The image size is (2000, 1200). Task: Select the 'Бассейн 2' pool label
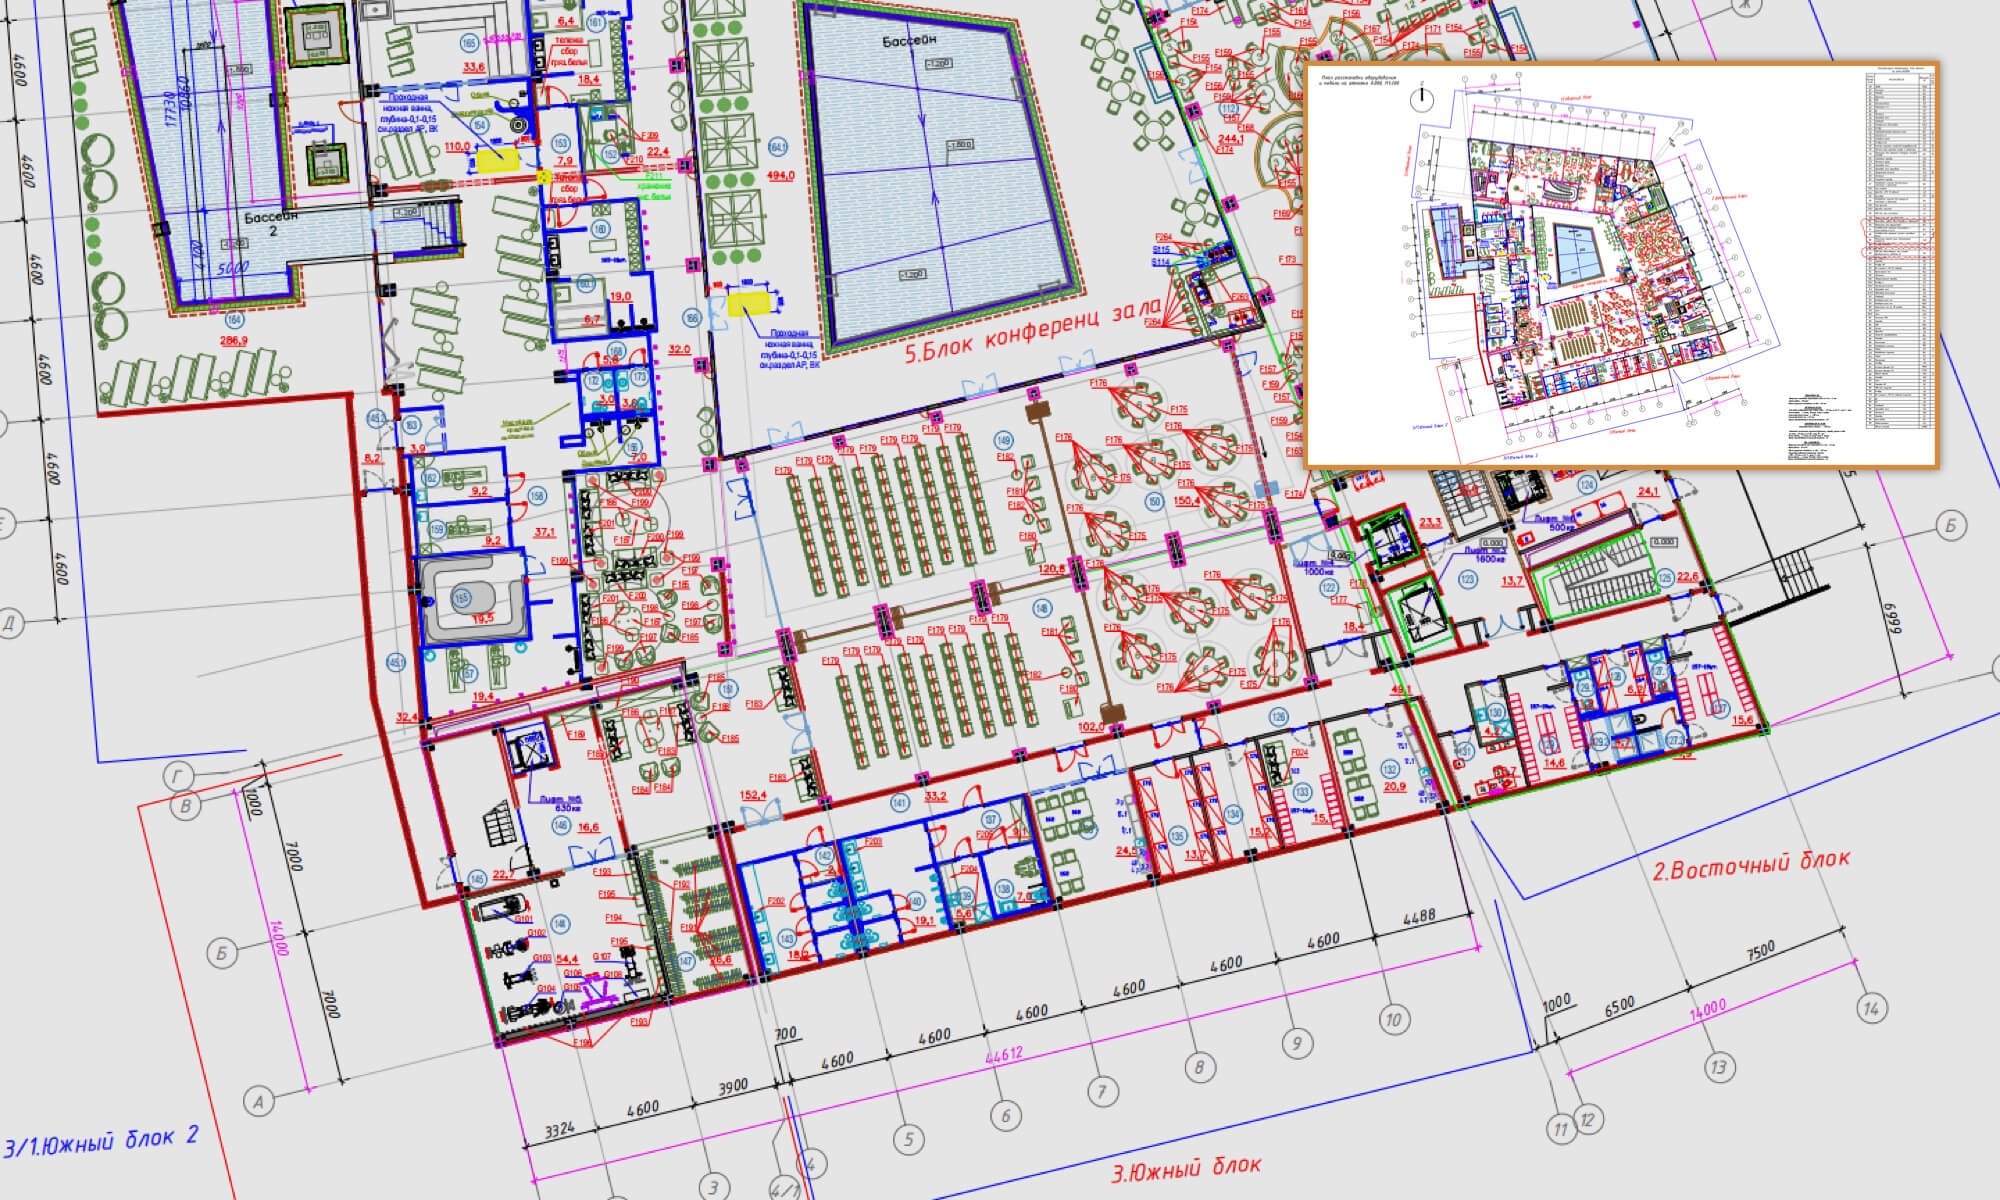coord(271,223)
